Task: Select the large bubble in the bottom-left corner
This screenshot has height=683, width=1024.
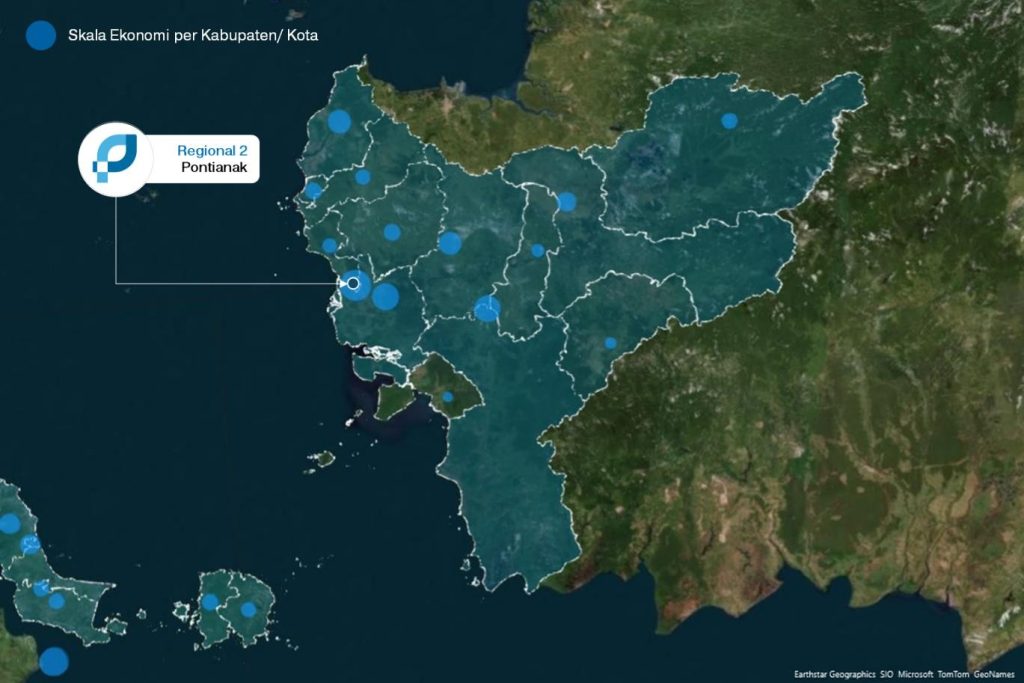Action: [54, 661]
